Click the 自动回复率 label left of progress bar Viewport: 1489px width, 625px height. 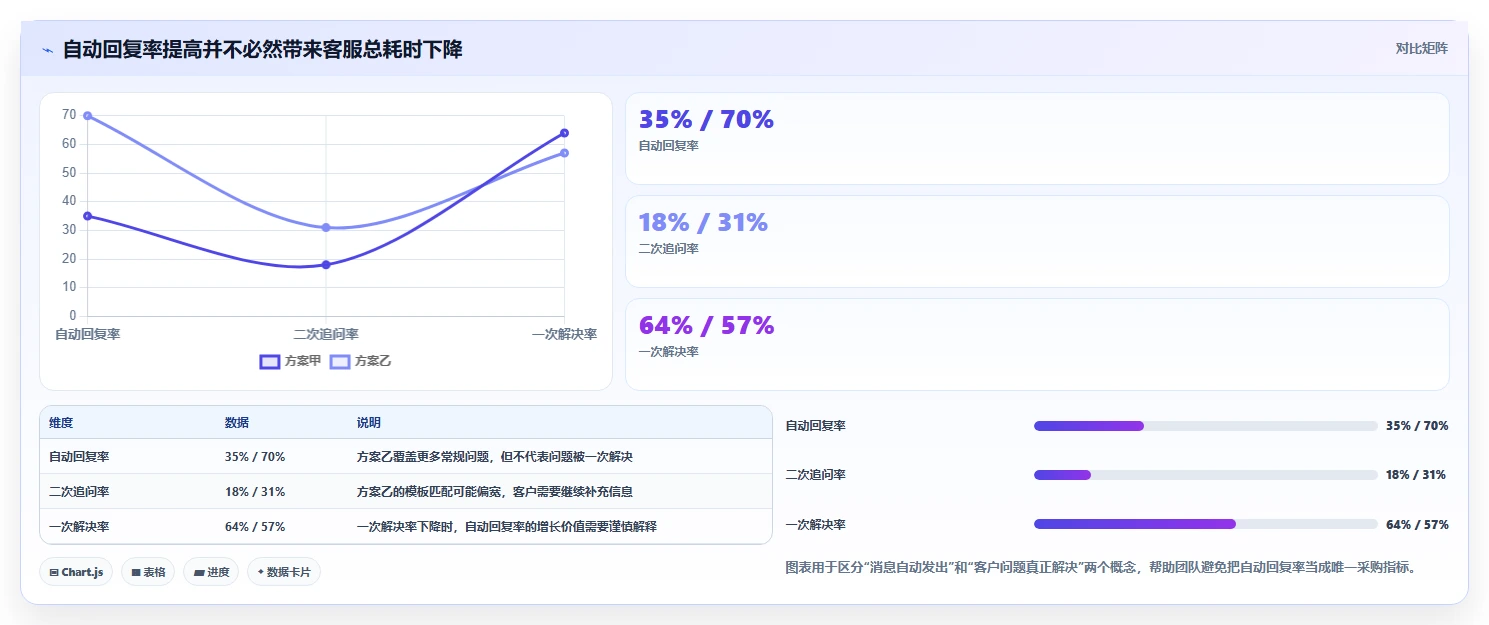816,426
